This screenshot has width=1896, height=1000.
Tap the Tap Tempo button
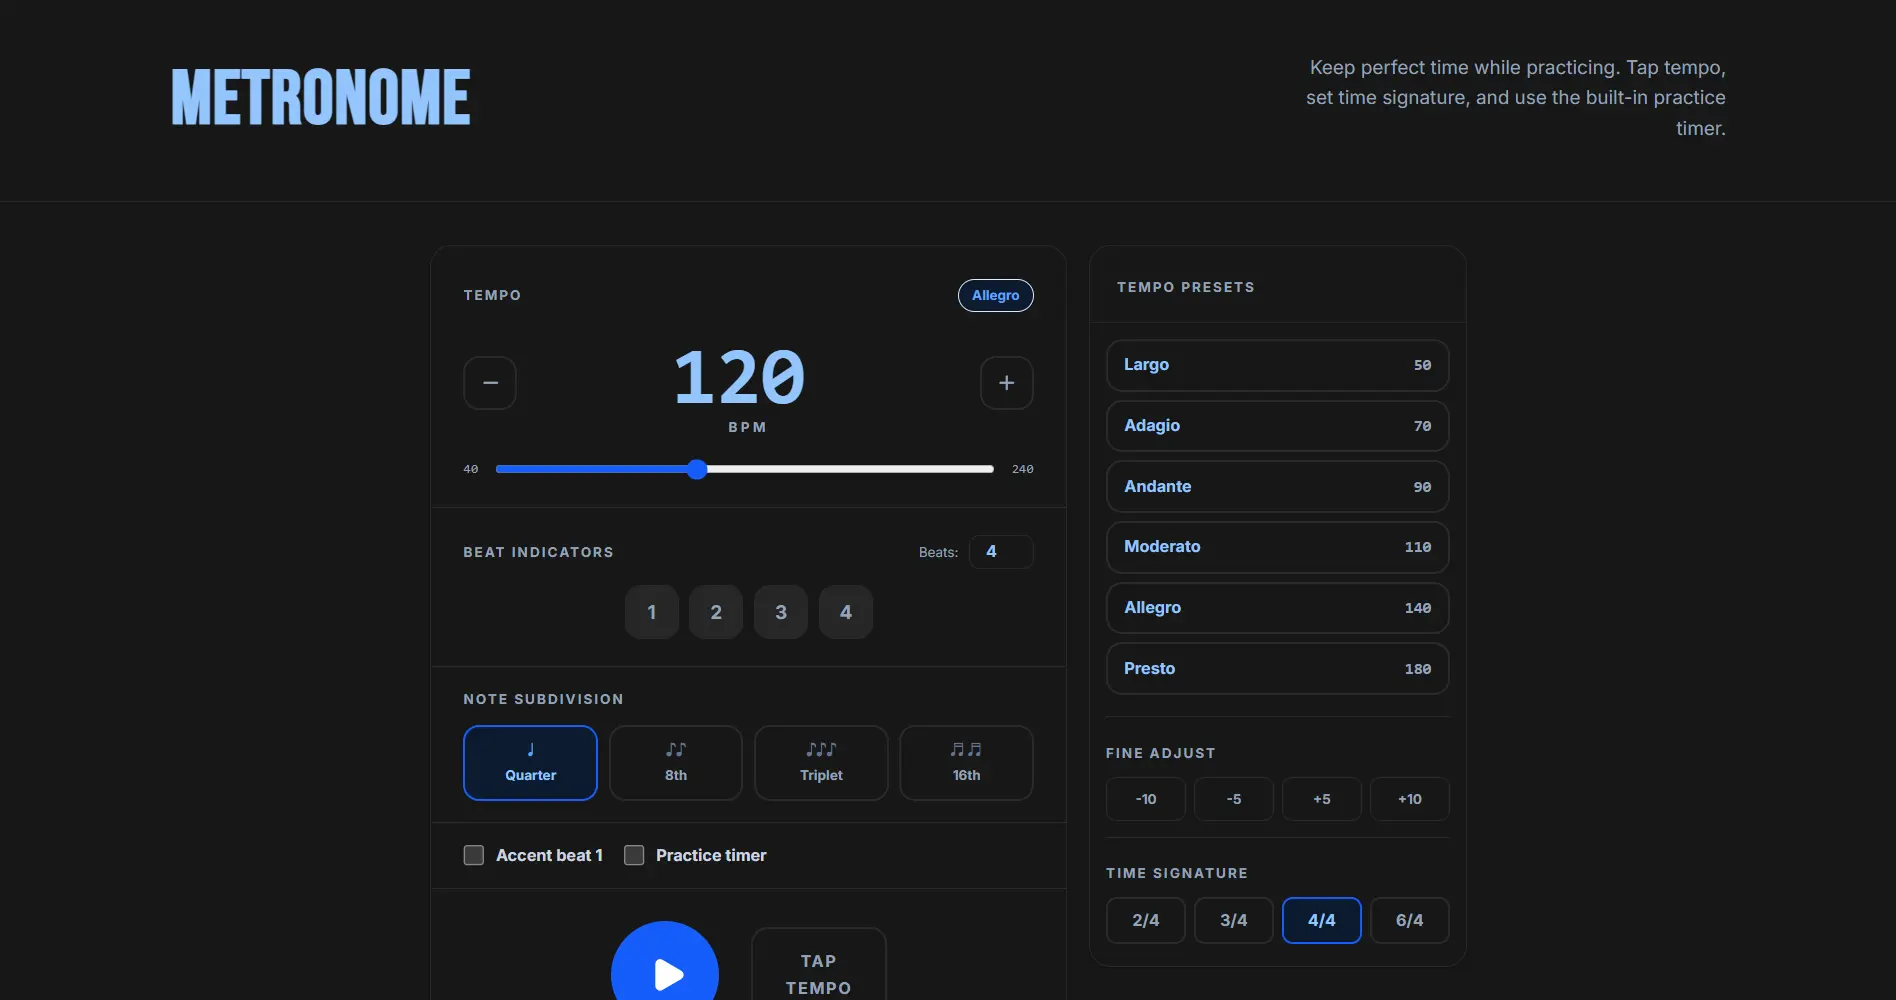[819, 966]
